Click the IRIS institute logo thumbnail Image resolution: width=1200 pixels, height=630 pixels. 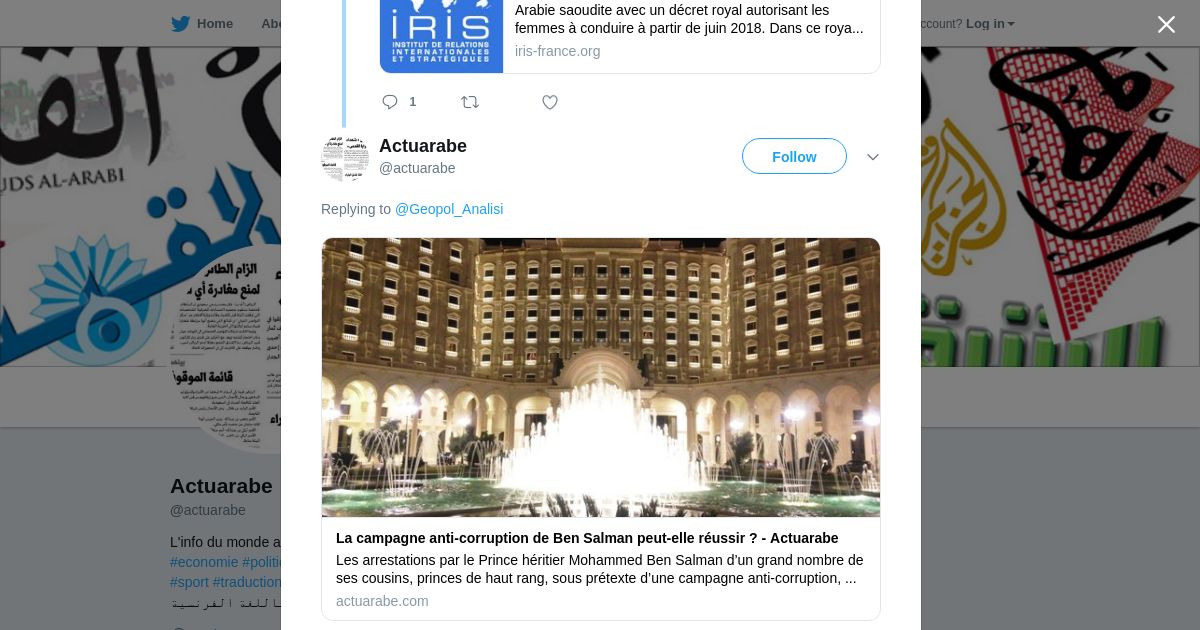441,36
